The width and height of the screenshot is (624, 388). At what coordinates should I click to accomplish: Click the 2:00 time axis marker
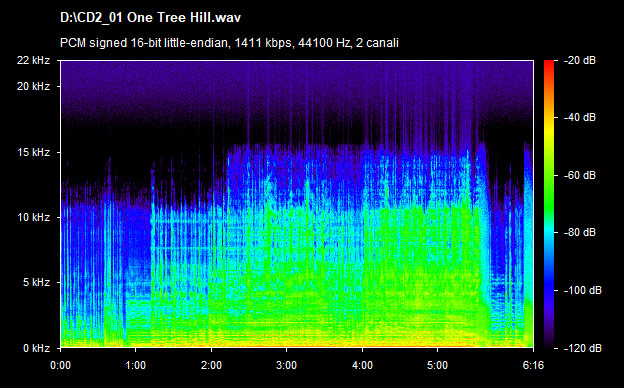[x=211, y=365]
